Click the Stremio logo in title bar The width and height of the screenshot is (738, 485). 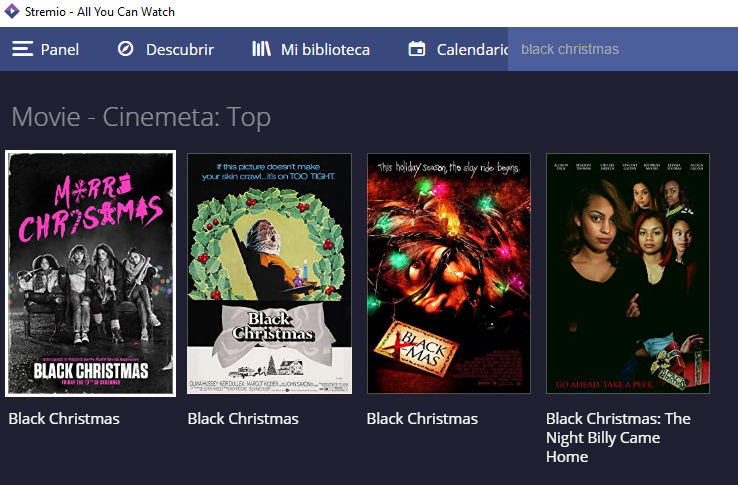(11, 11)
